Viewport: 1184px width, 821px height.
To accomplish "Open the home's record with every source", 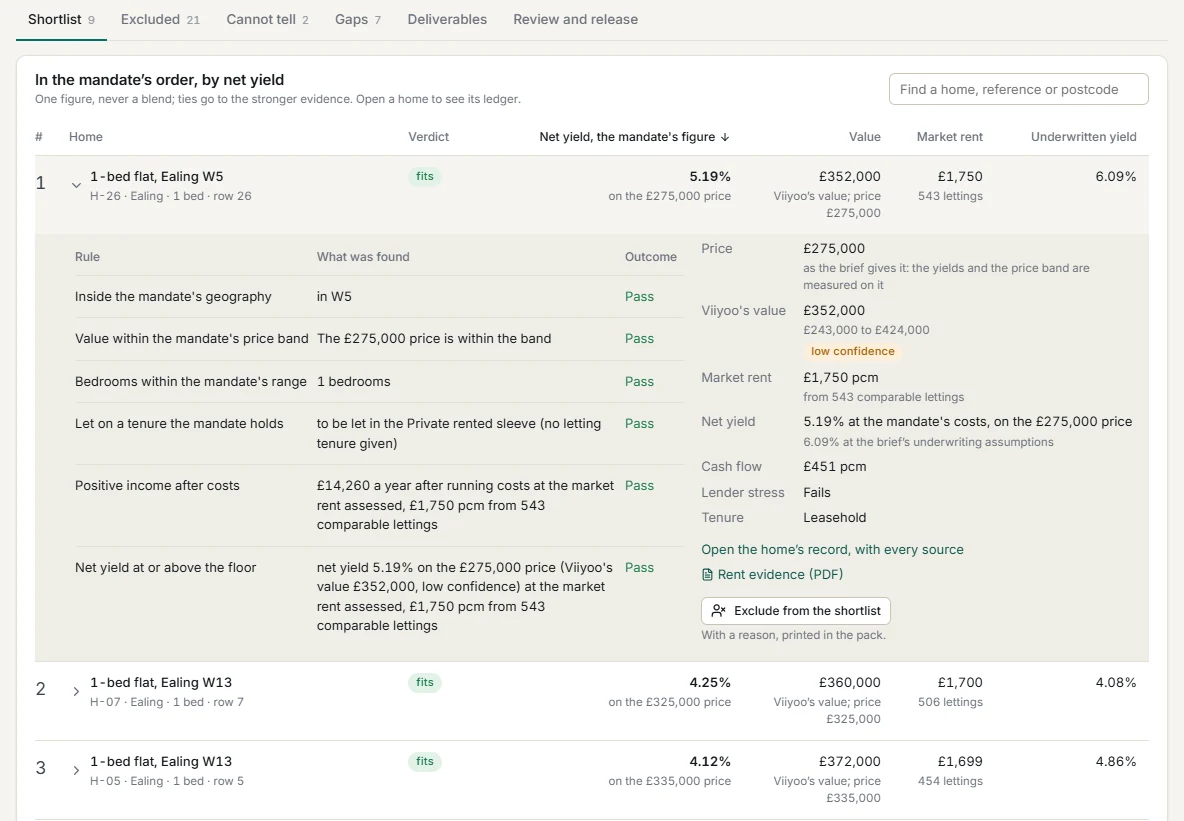I will [x=832, y=550].
